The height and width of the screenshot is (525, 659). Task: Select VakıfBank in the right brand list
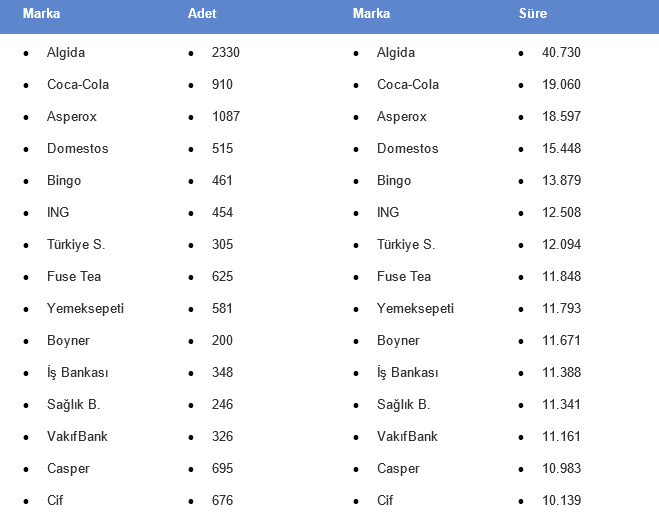(x=407, y=436)
